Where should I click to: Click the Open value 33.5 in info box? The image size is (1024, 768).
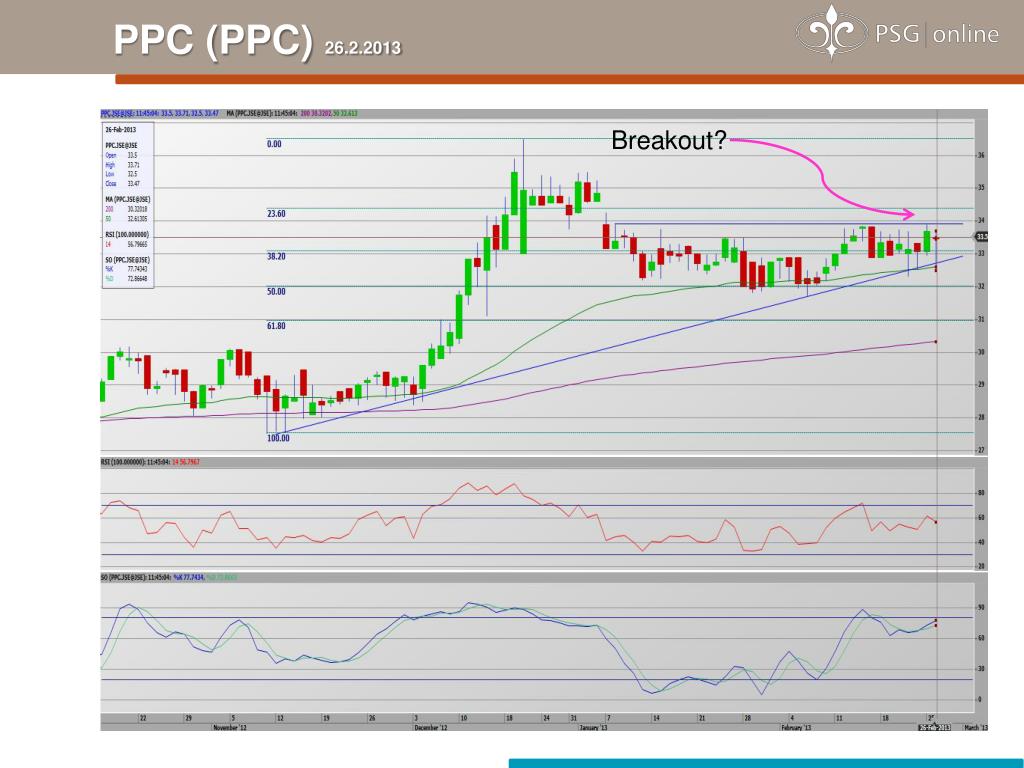(133, 155)
